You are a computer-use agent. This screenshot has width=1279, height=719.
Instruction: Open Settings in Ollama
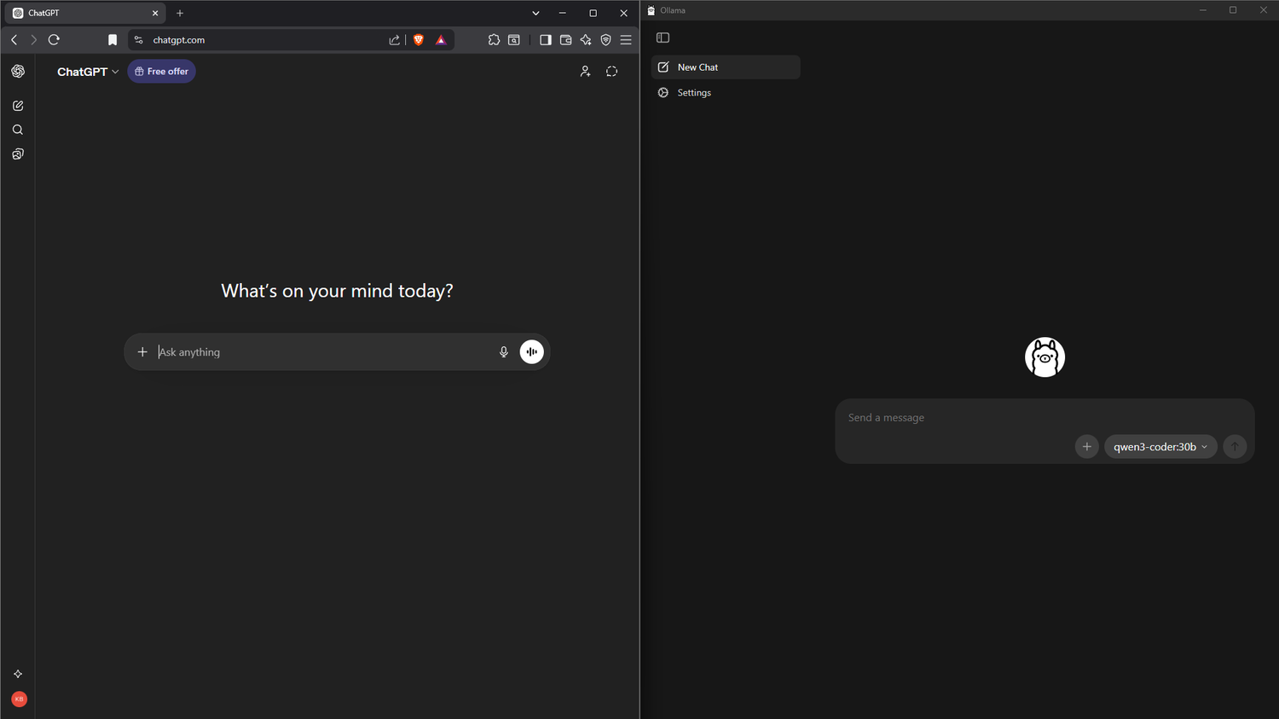pos(726,93)
